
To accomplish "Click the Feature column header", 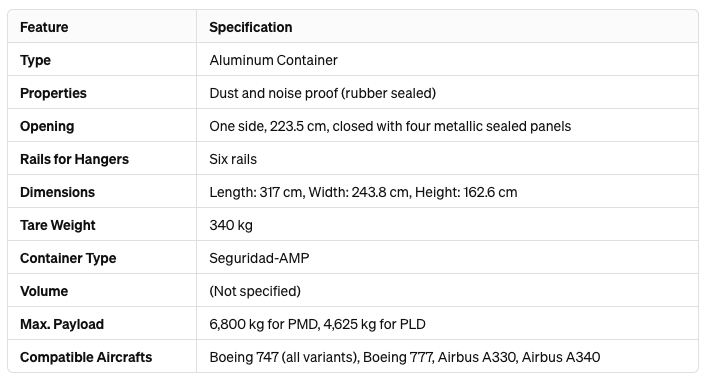I will (44, 27).
